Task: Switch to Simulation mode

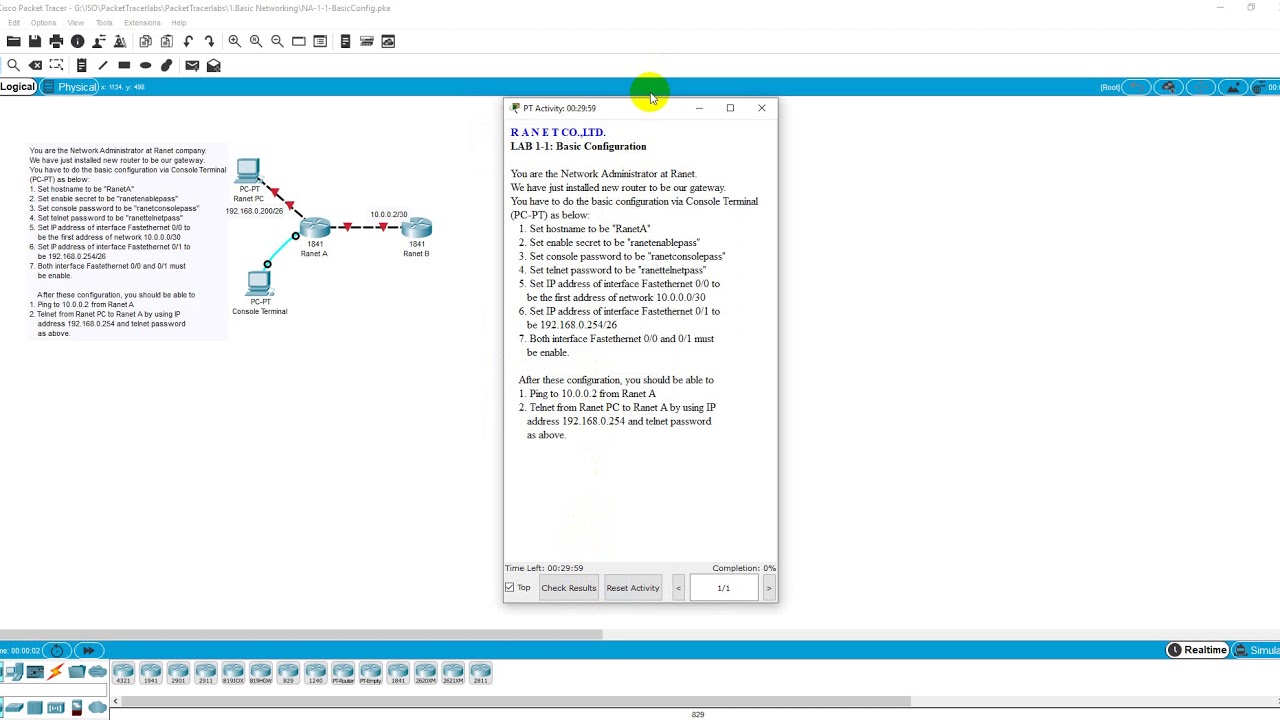Action: click(x=1258, y=650)
